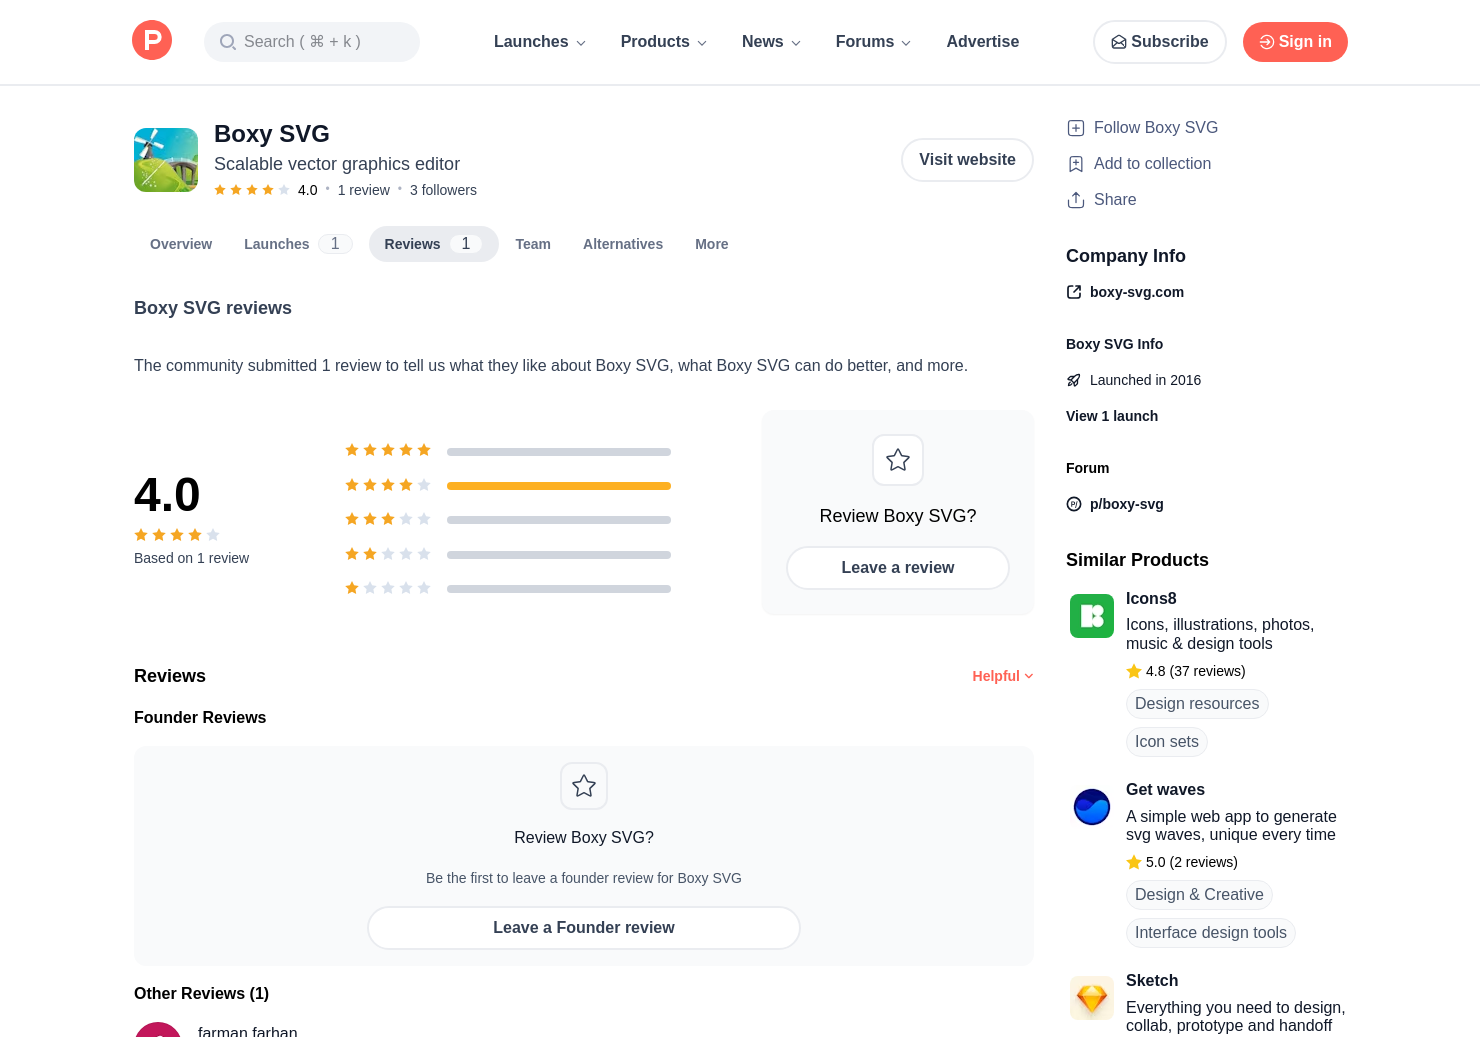Open the More tab
Screen dimensions: 1480x1037
[x=712, y=244]
